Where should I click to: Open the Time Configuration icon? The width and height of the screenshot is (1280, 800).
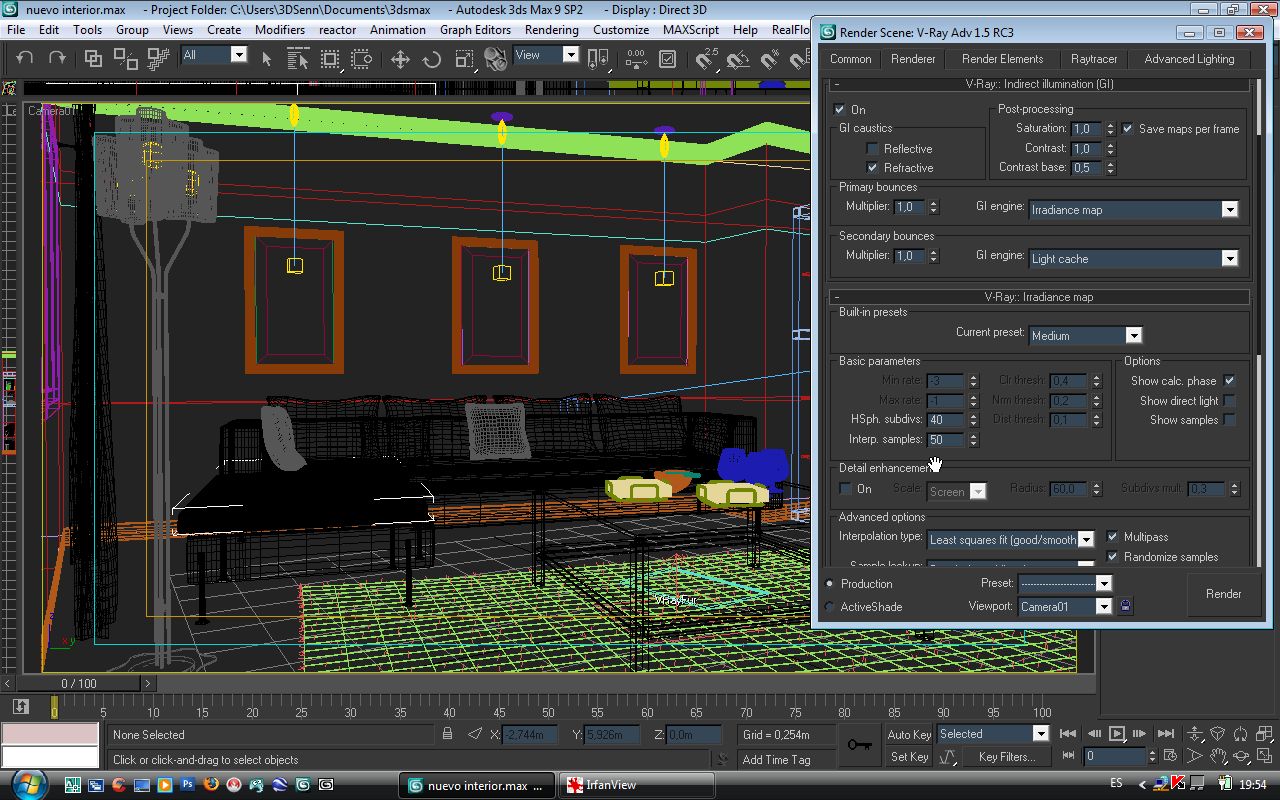point(1169,757)
